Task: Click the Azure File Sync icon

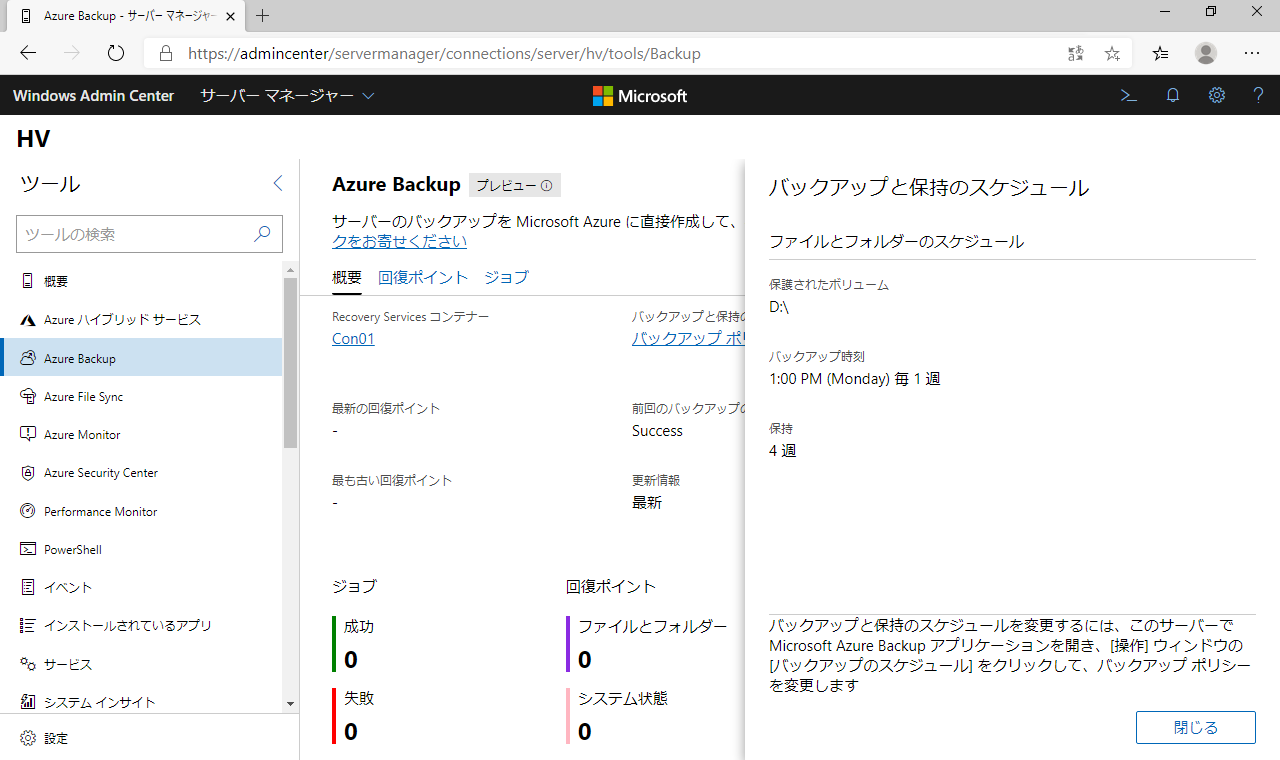Action: 27,397
